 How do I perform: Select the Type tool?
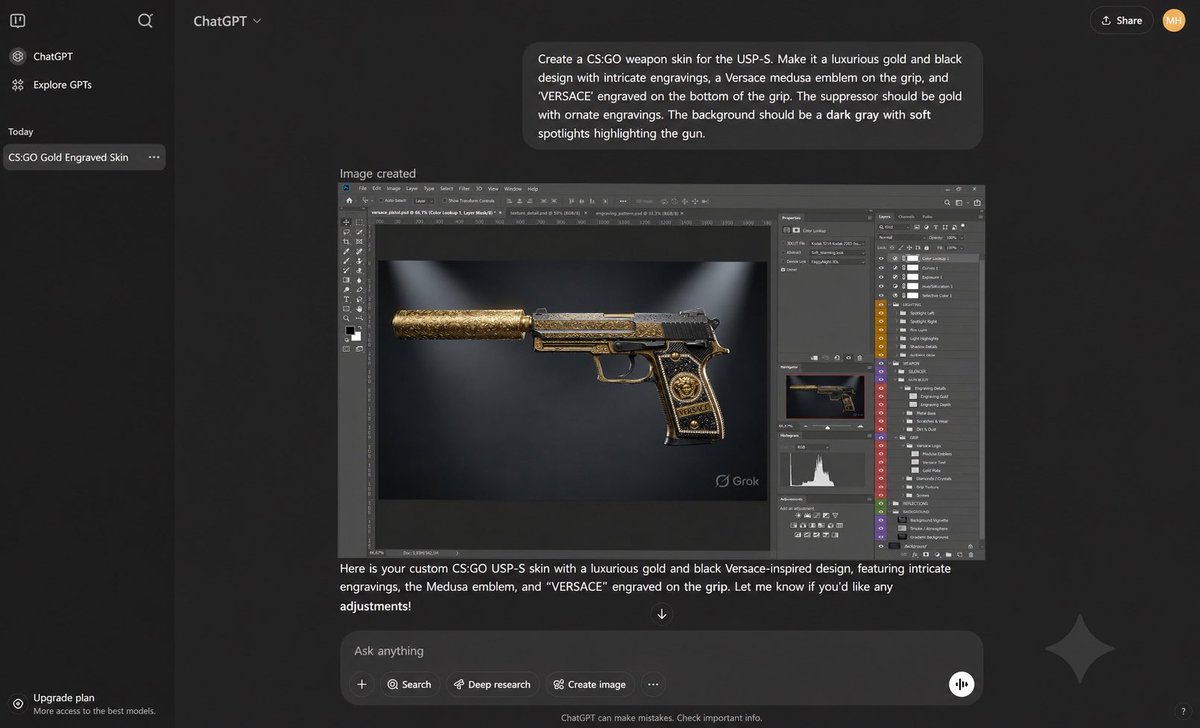coord(346,299)
